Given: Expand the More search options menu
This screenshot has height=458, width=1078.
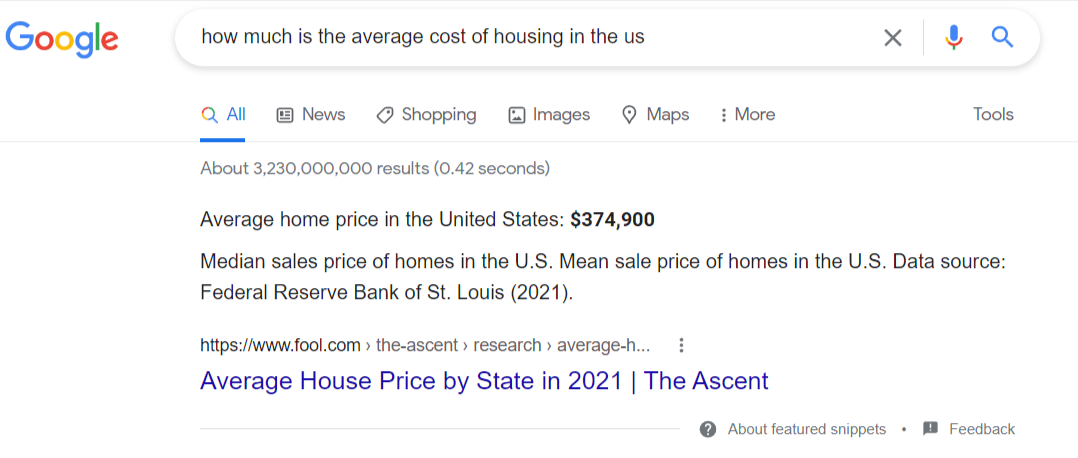Looking at the screenshot, I should coord(747,115).
